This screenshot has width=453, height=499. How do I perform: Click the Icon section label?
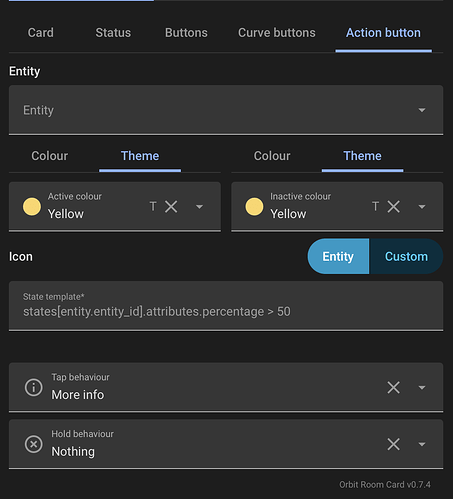(x=21, y=257)
